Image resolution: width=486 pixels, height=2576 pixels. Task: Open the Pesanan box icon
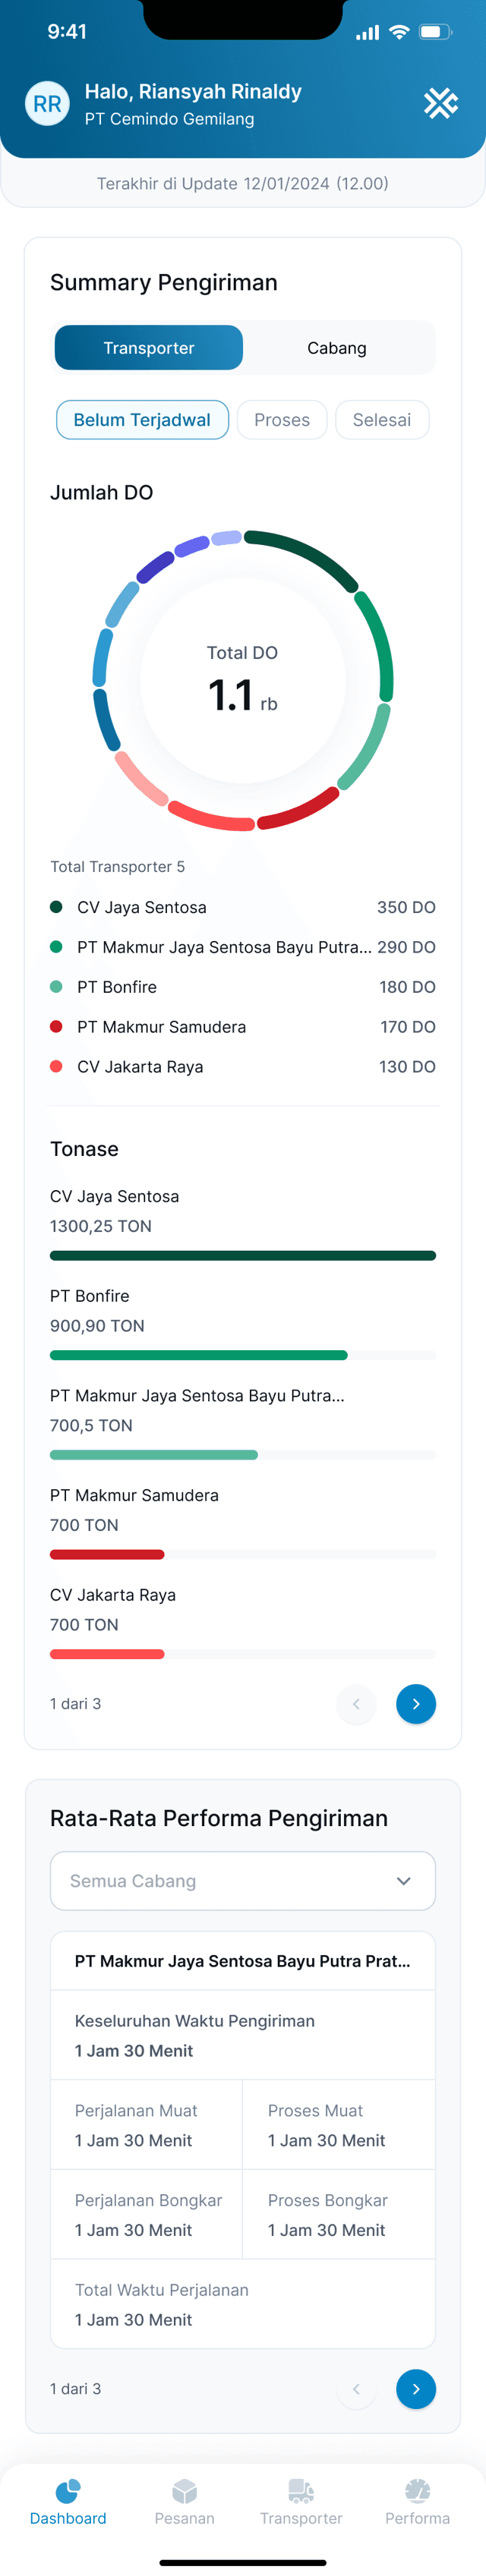[x=184, y=2490]
